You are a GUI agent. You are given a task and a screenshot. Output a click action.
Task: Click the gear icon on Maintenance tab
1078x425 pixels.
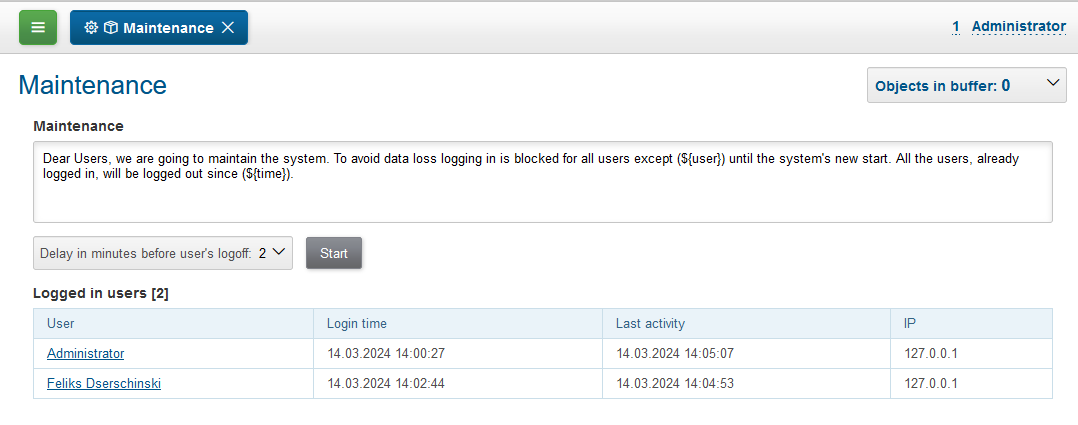(91, 28)
